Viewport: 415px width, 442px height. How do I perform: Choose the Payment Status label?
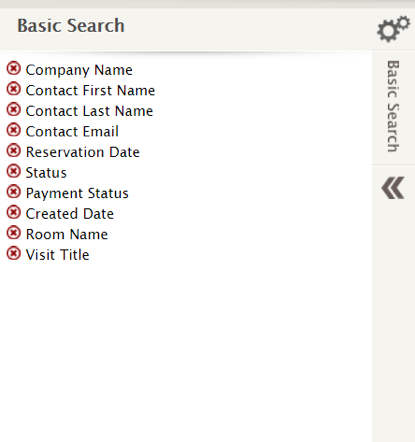[x=77, y=194]
